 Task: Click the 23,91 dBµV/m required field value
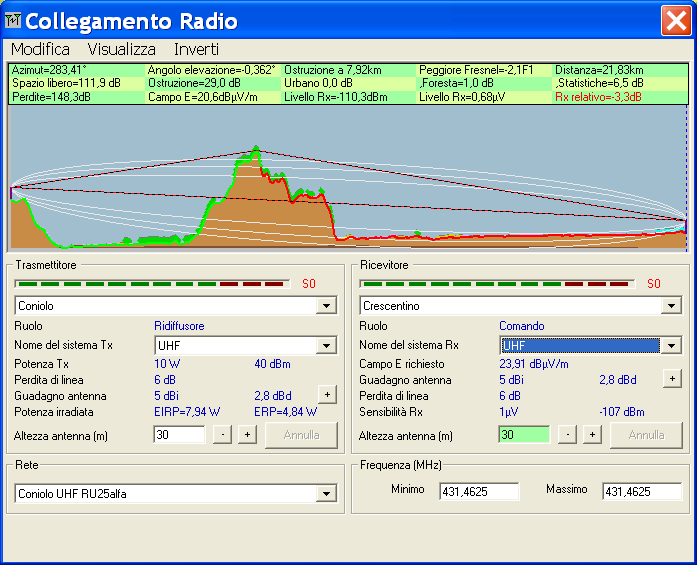(533, 364)
